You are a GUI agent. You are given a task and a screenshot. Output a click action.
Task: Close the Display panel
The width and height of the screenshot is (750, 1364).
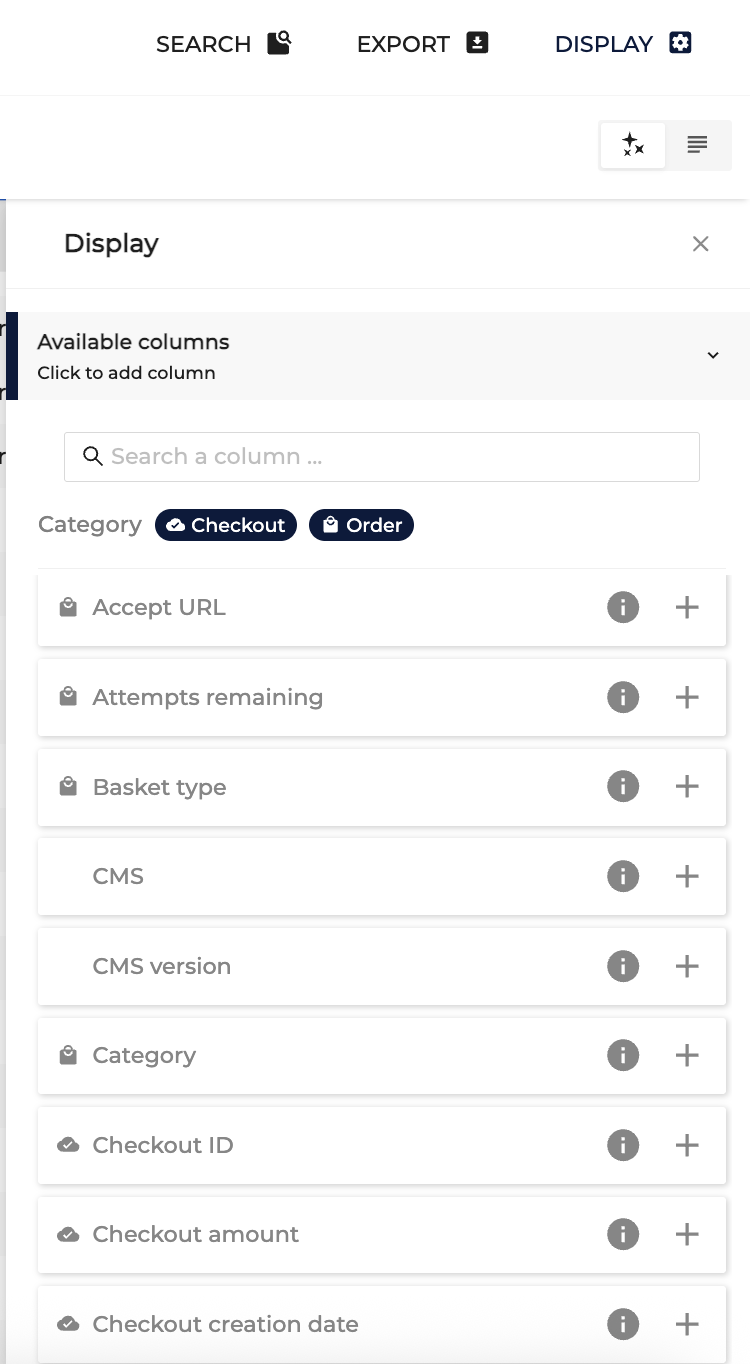tap(701, 244)
